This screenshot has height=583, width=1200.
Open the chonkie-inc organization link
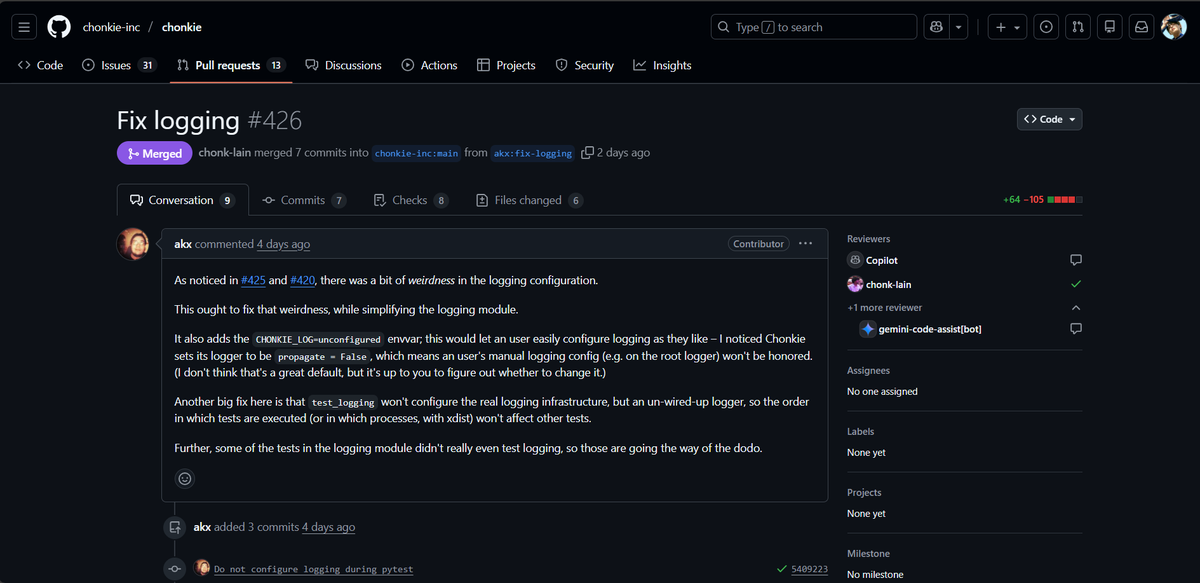point(111,27)
